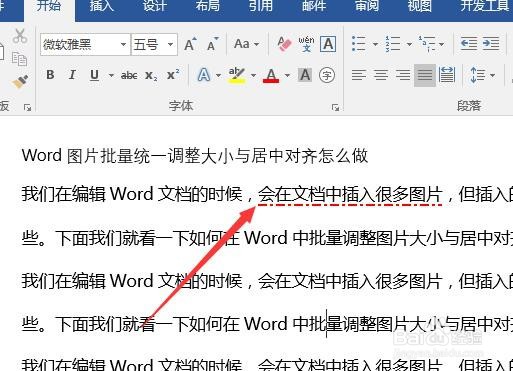Switch to the 审阅 tab

pyautogui.click(x=366, y=6)
